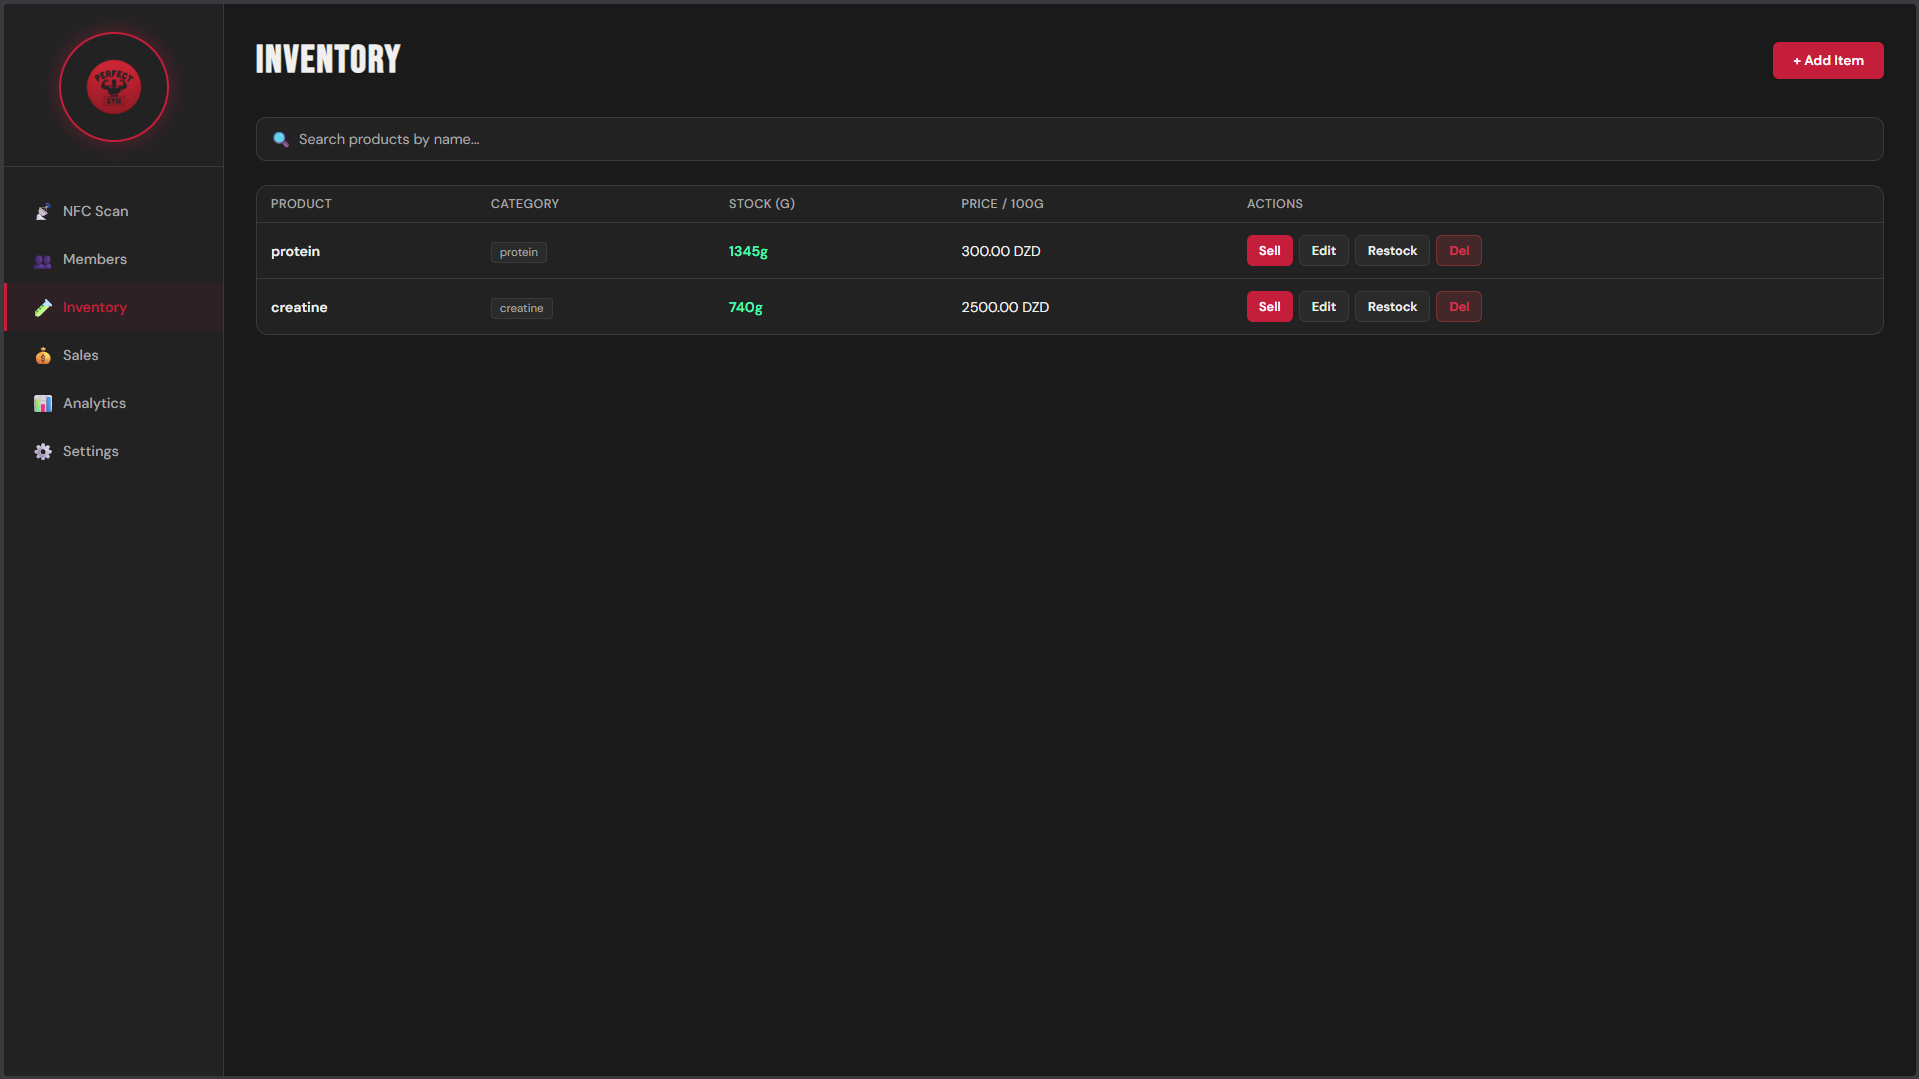The height and width of the screenshot is (1079, 1919).
Task: Edit the protein row
Action: pyautogui.click(x=1323, y=251)
